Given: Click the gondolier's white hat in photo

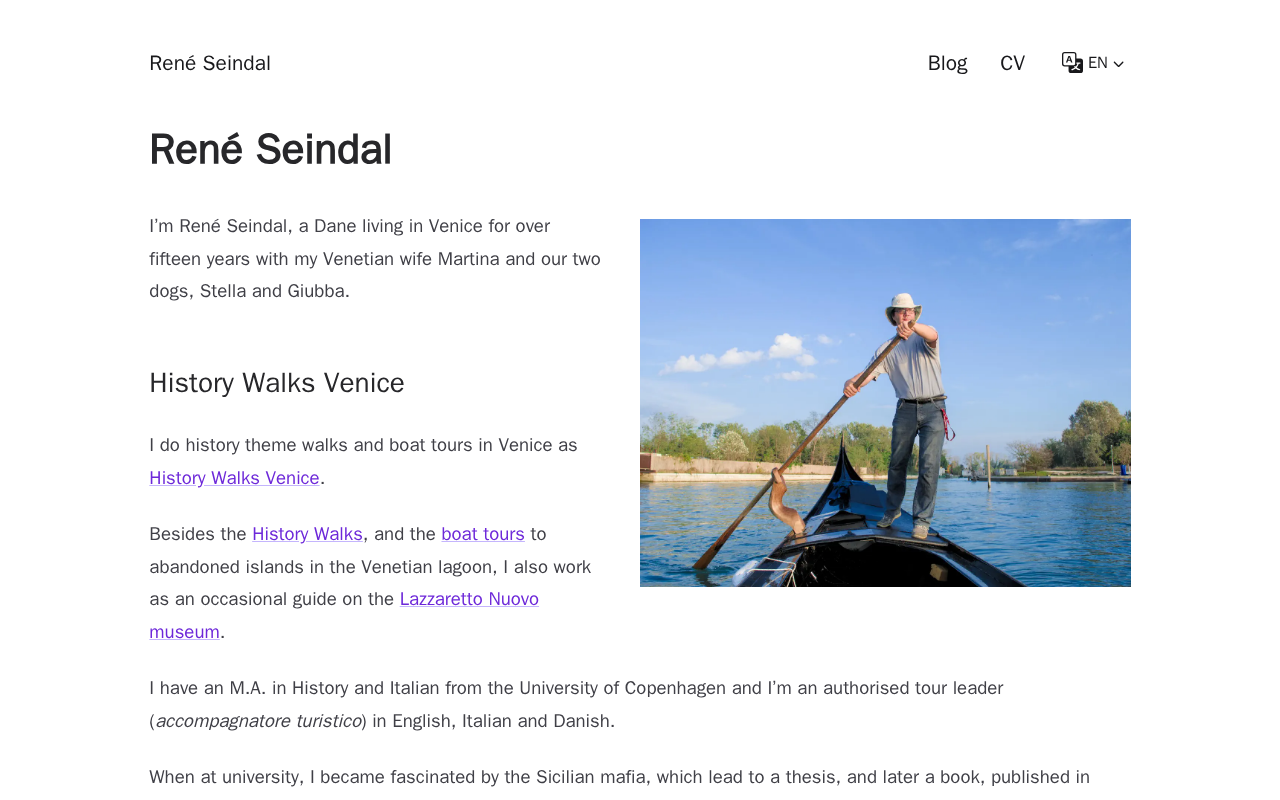Looking at the screenshot, I should point(904,302).
